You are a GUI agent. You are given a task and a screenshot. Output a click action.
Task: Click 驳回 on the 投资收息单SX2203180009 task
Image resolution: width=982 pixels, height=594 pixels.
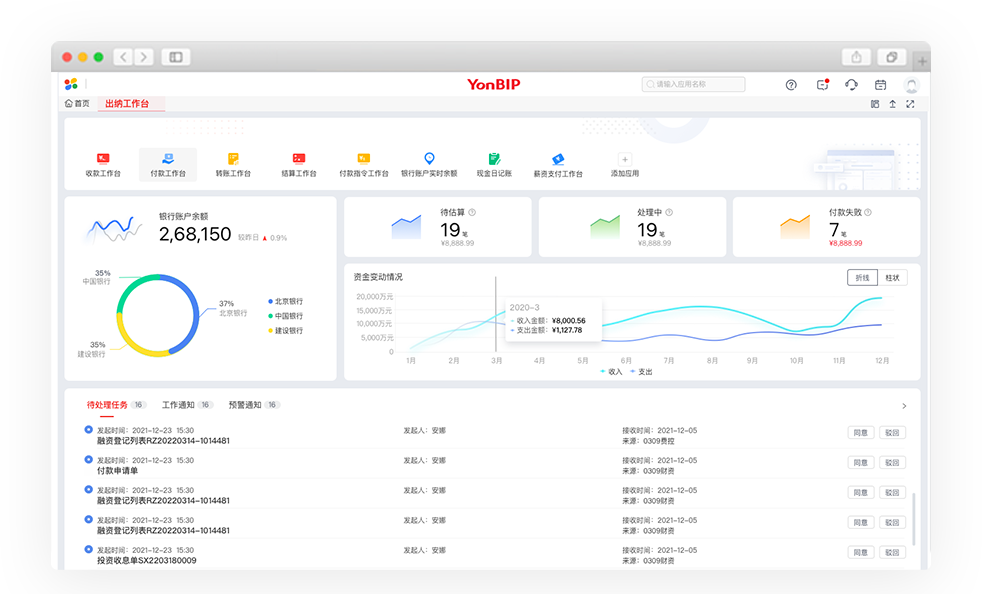pos(891,552)
